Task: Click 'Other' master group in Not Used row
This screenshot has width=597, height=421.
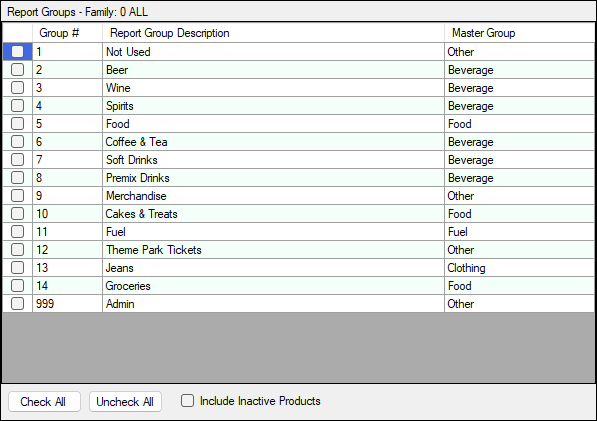Action: point(519,52)
